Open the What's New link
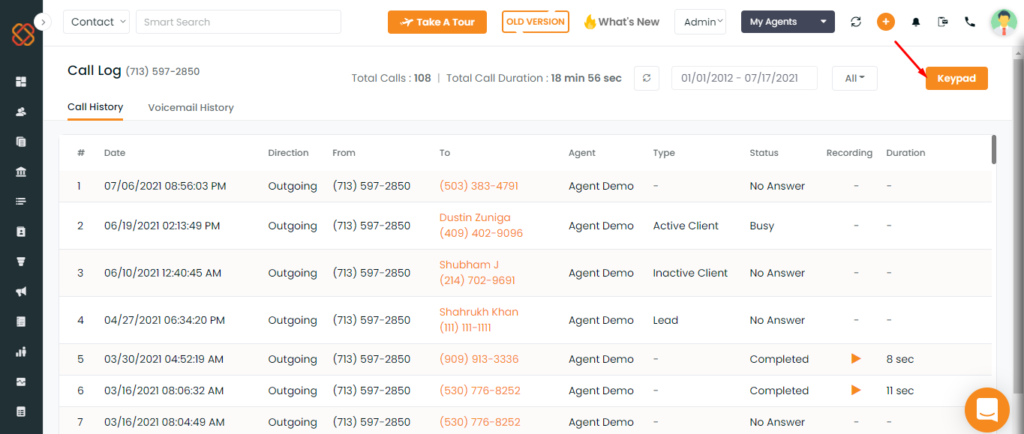Screen dimensions: 1024x434 621,22
